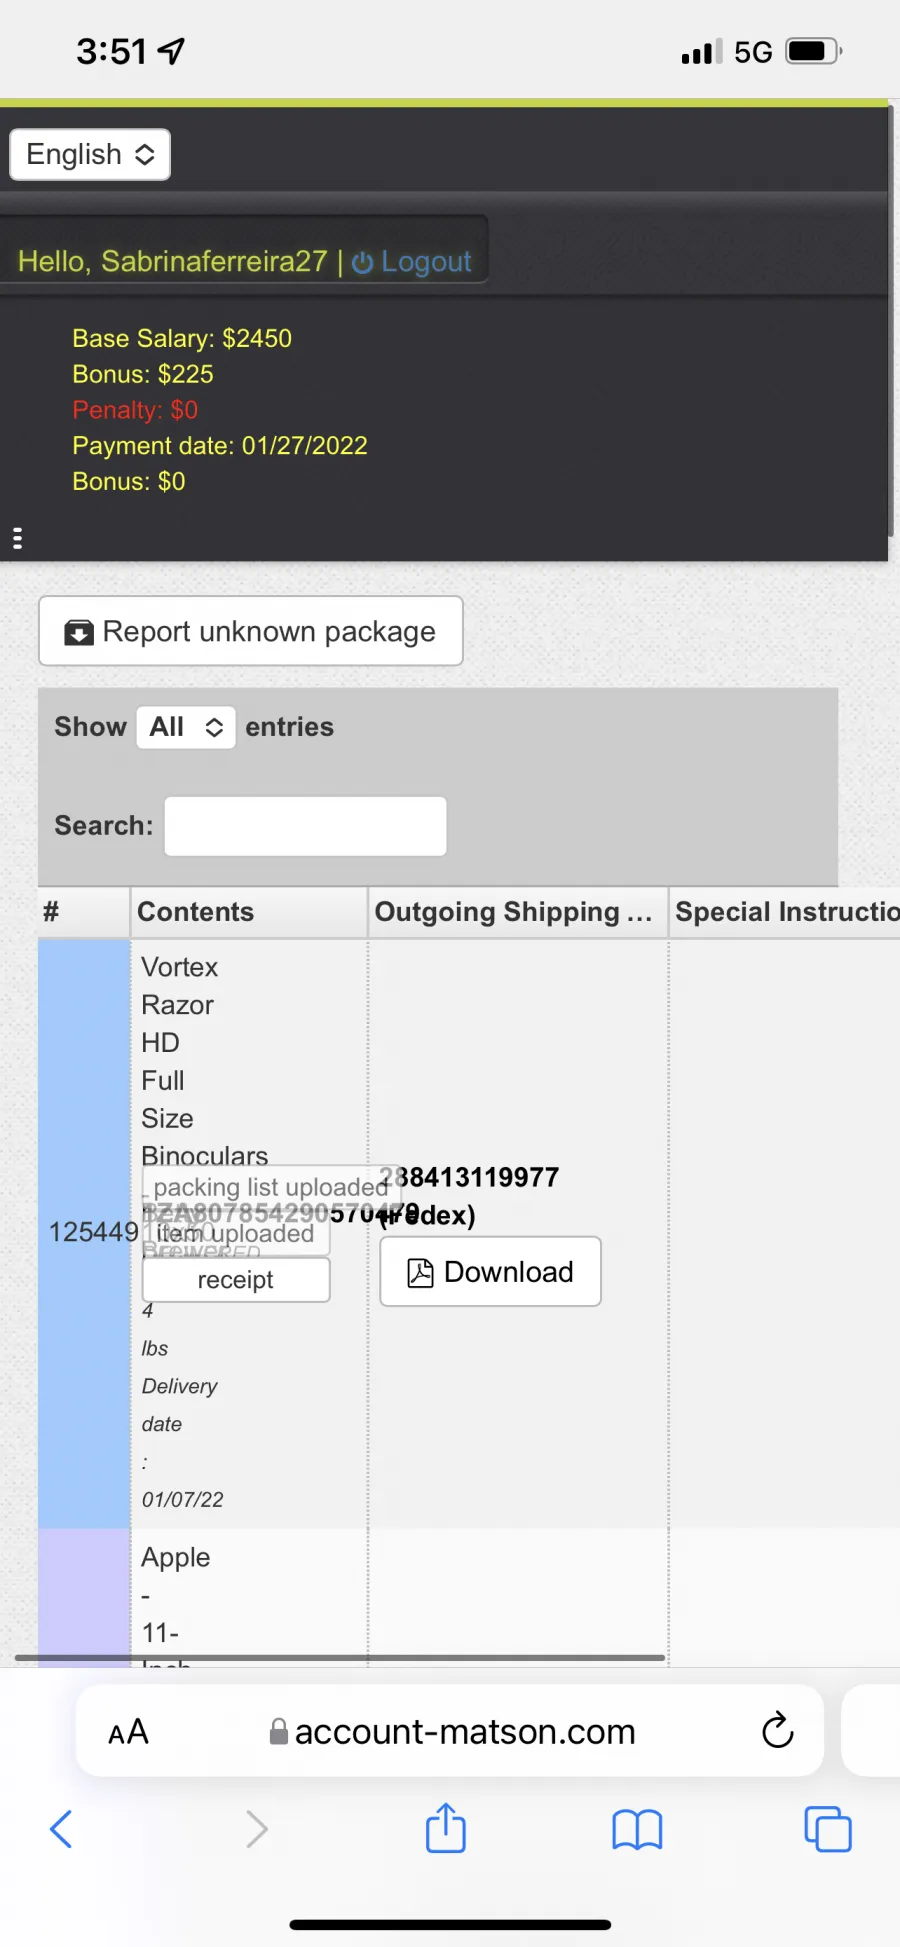Click the Report unknown package button

251,631
